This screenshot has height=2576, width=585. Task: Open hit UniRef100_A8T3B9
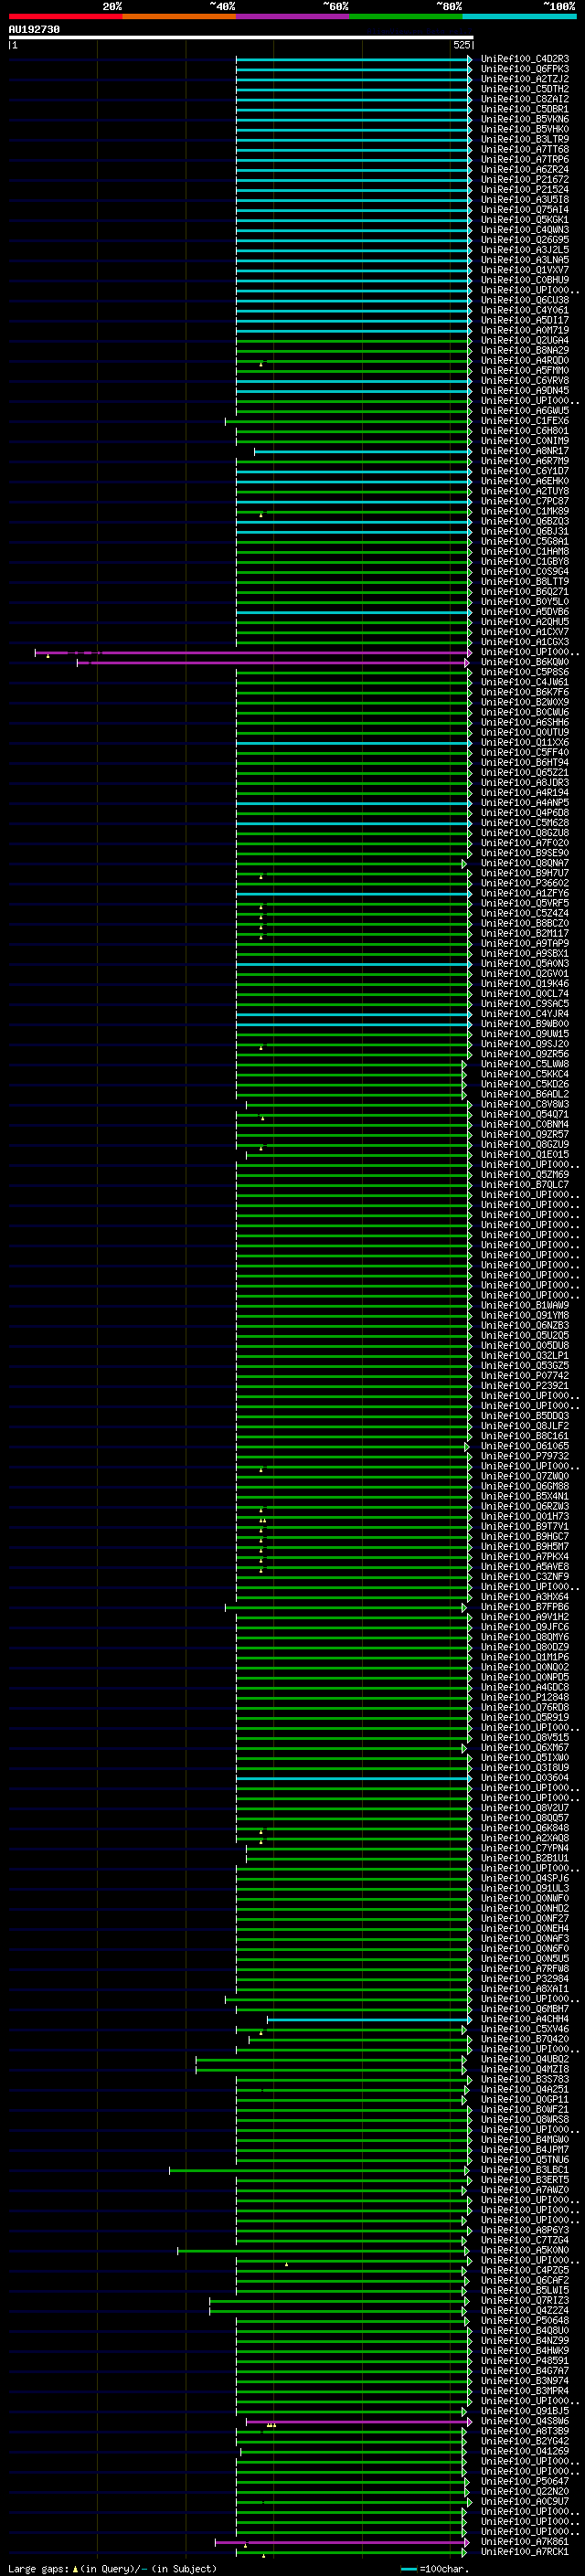[525, 2432]
